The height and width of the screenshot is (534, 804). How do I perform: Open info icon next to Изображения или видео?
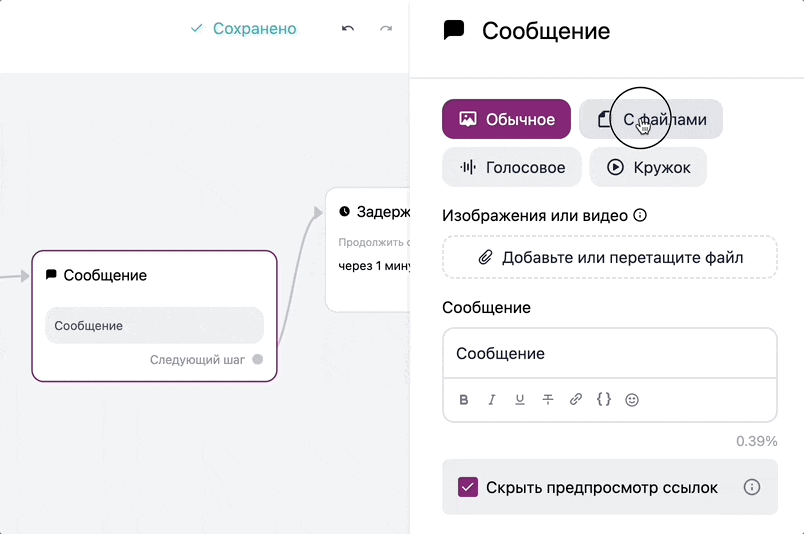coord(640,215)
